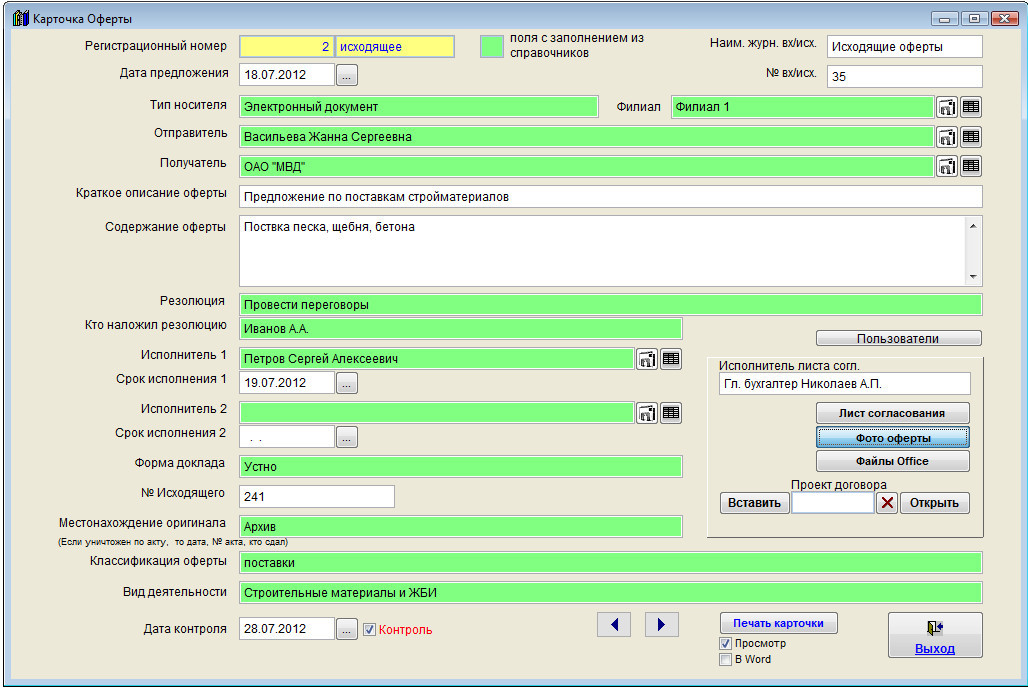Screen dimensions: 1028x688
Task: Clear contract project with red X icon
Action: tap(886, 503)
